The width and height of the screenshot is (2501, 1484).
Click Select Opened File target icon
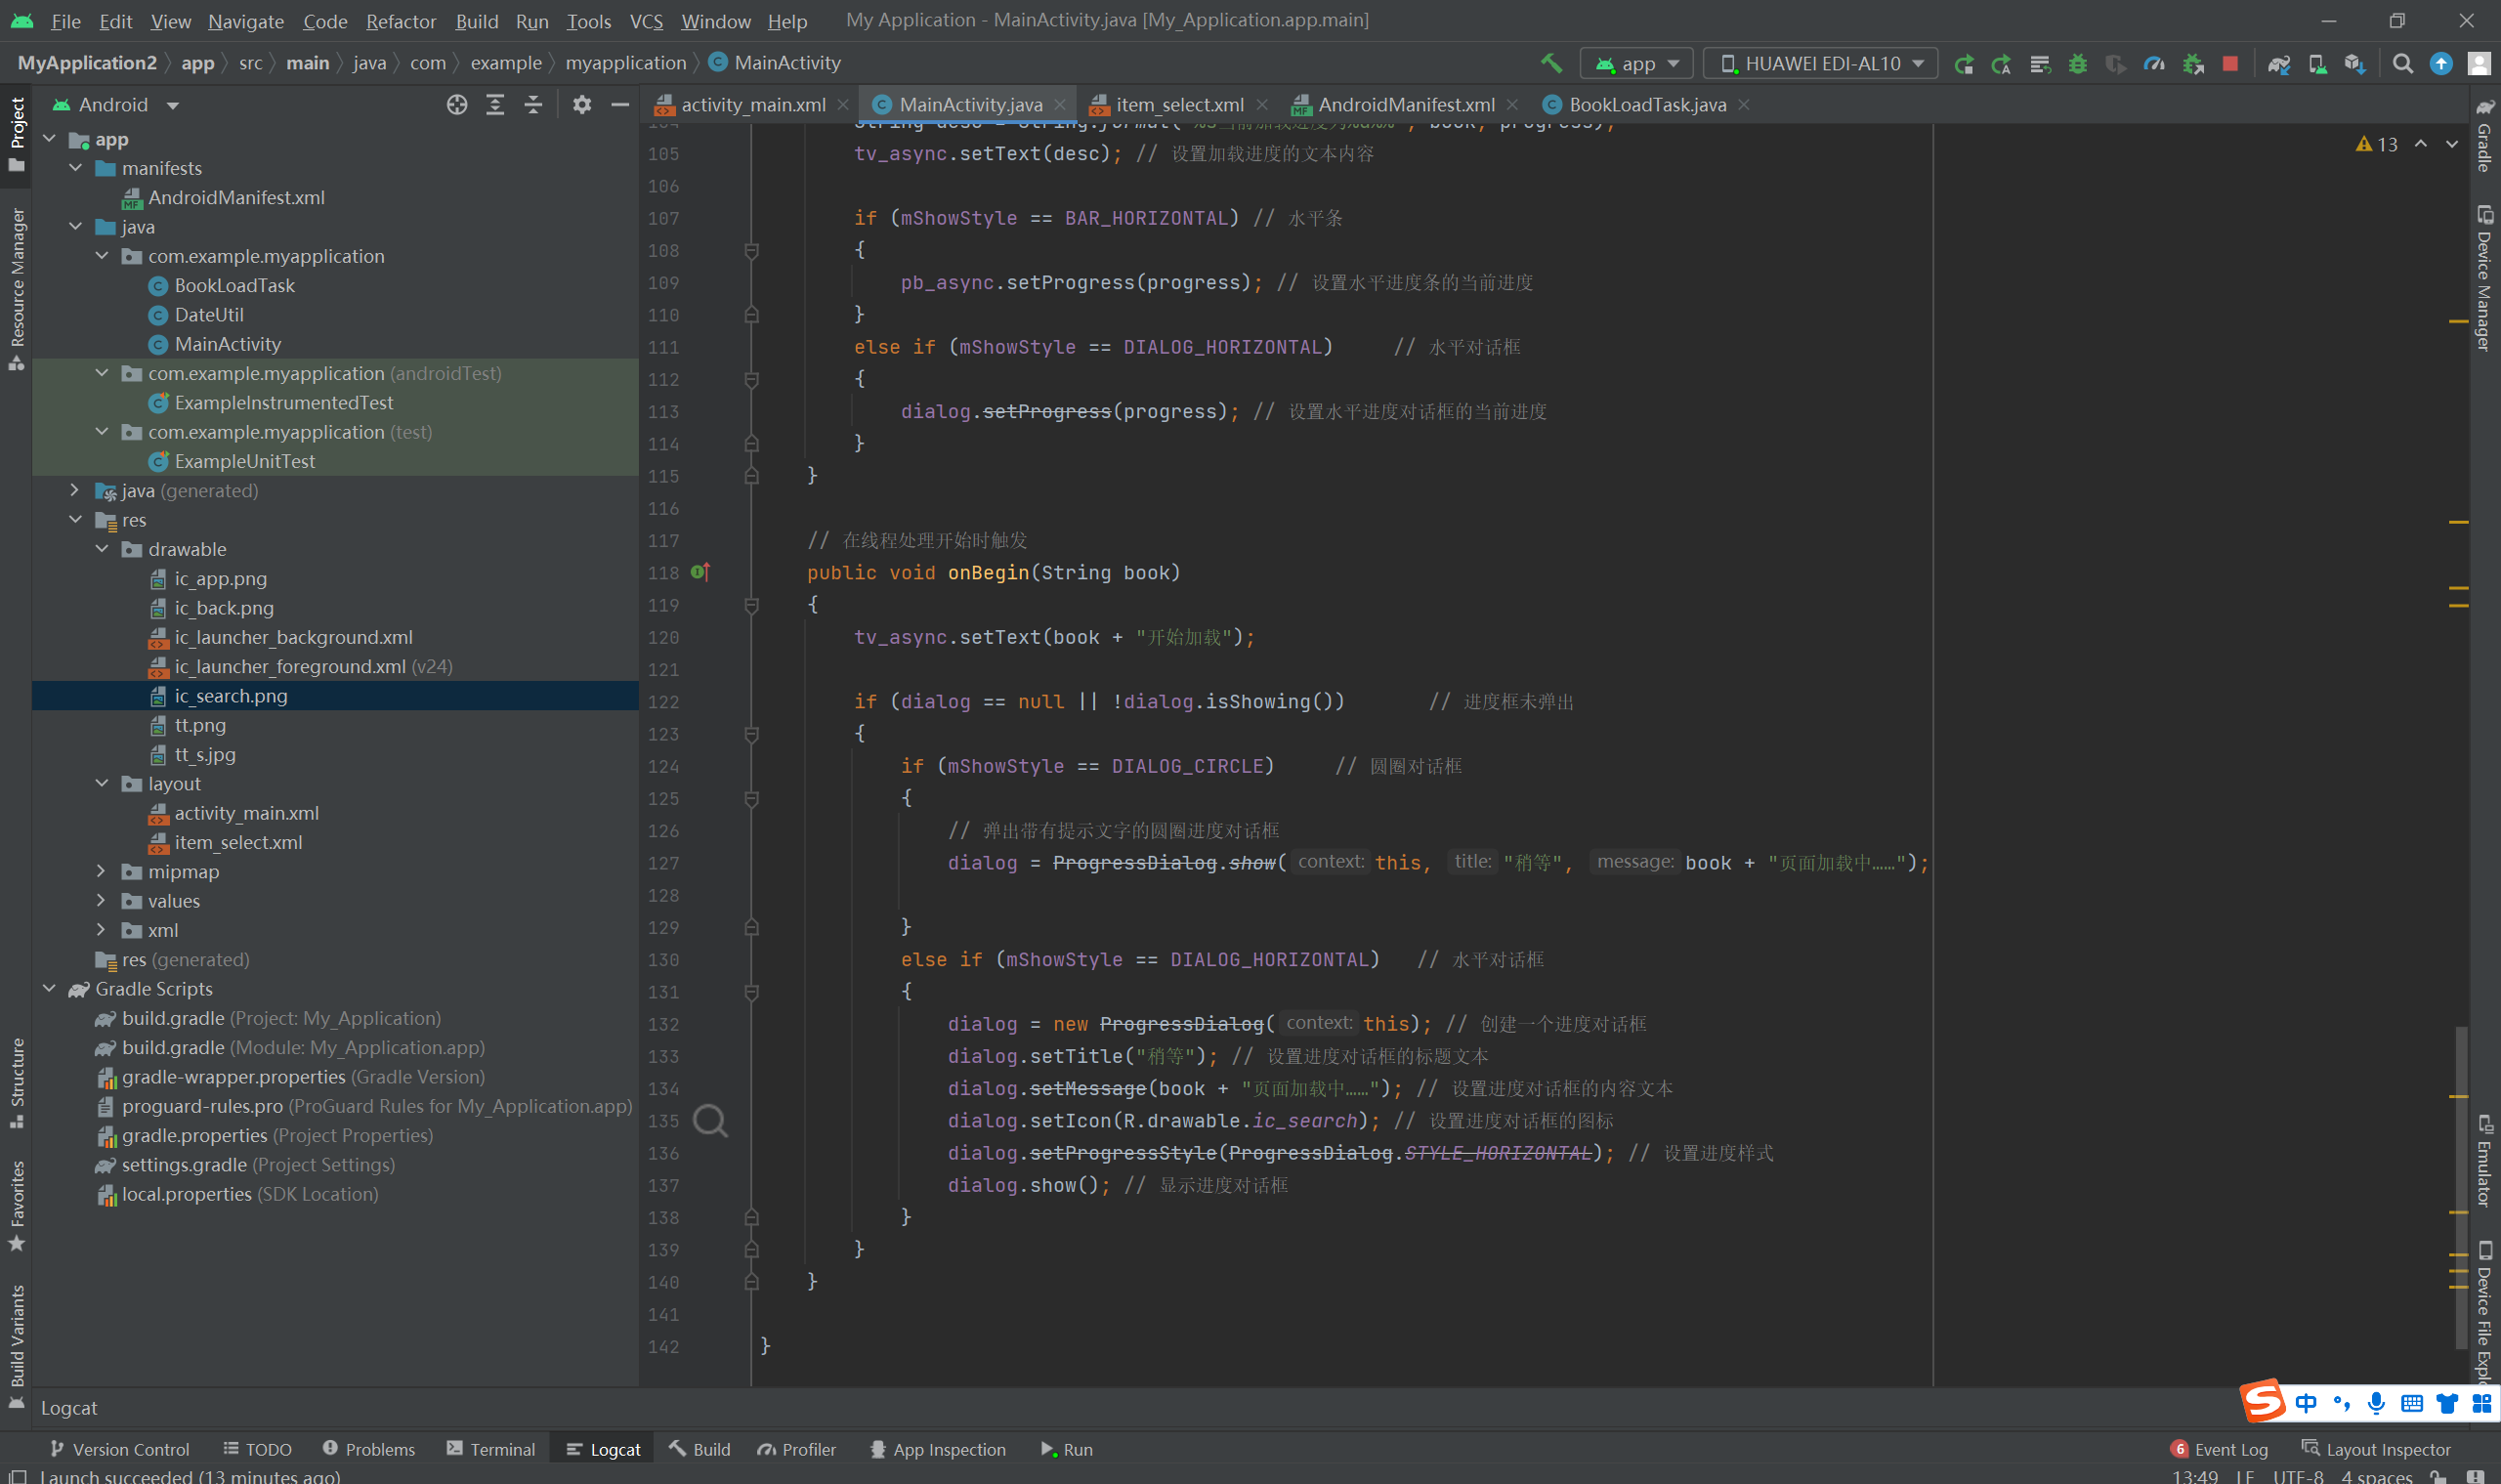(457, 105)
